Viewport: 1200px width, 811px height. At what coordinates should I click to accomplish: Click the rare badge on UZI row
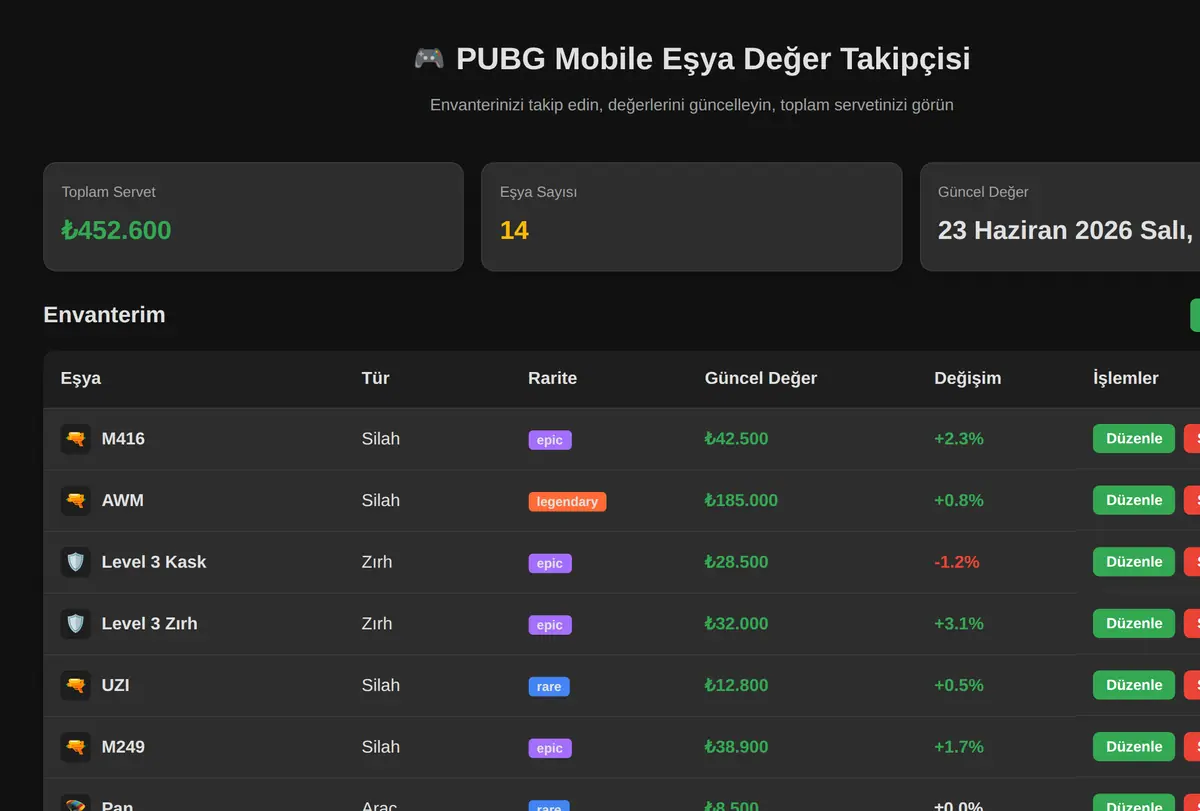click(x=549, y=687)
